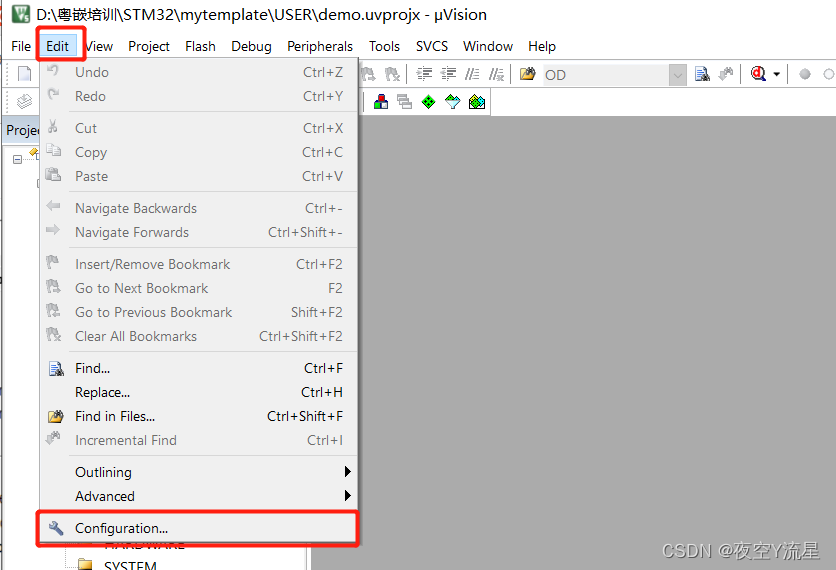The height and width of the screenshot is (570, 836).
Task: Click the Find in Files toolbar icon
Action: pyautogui.click(x=528, y=74)
